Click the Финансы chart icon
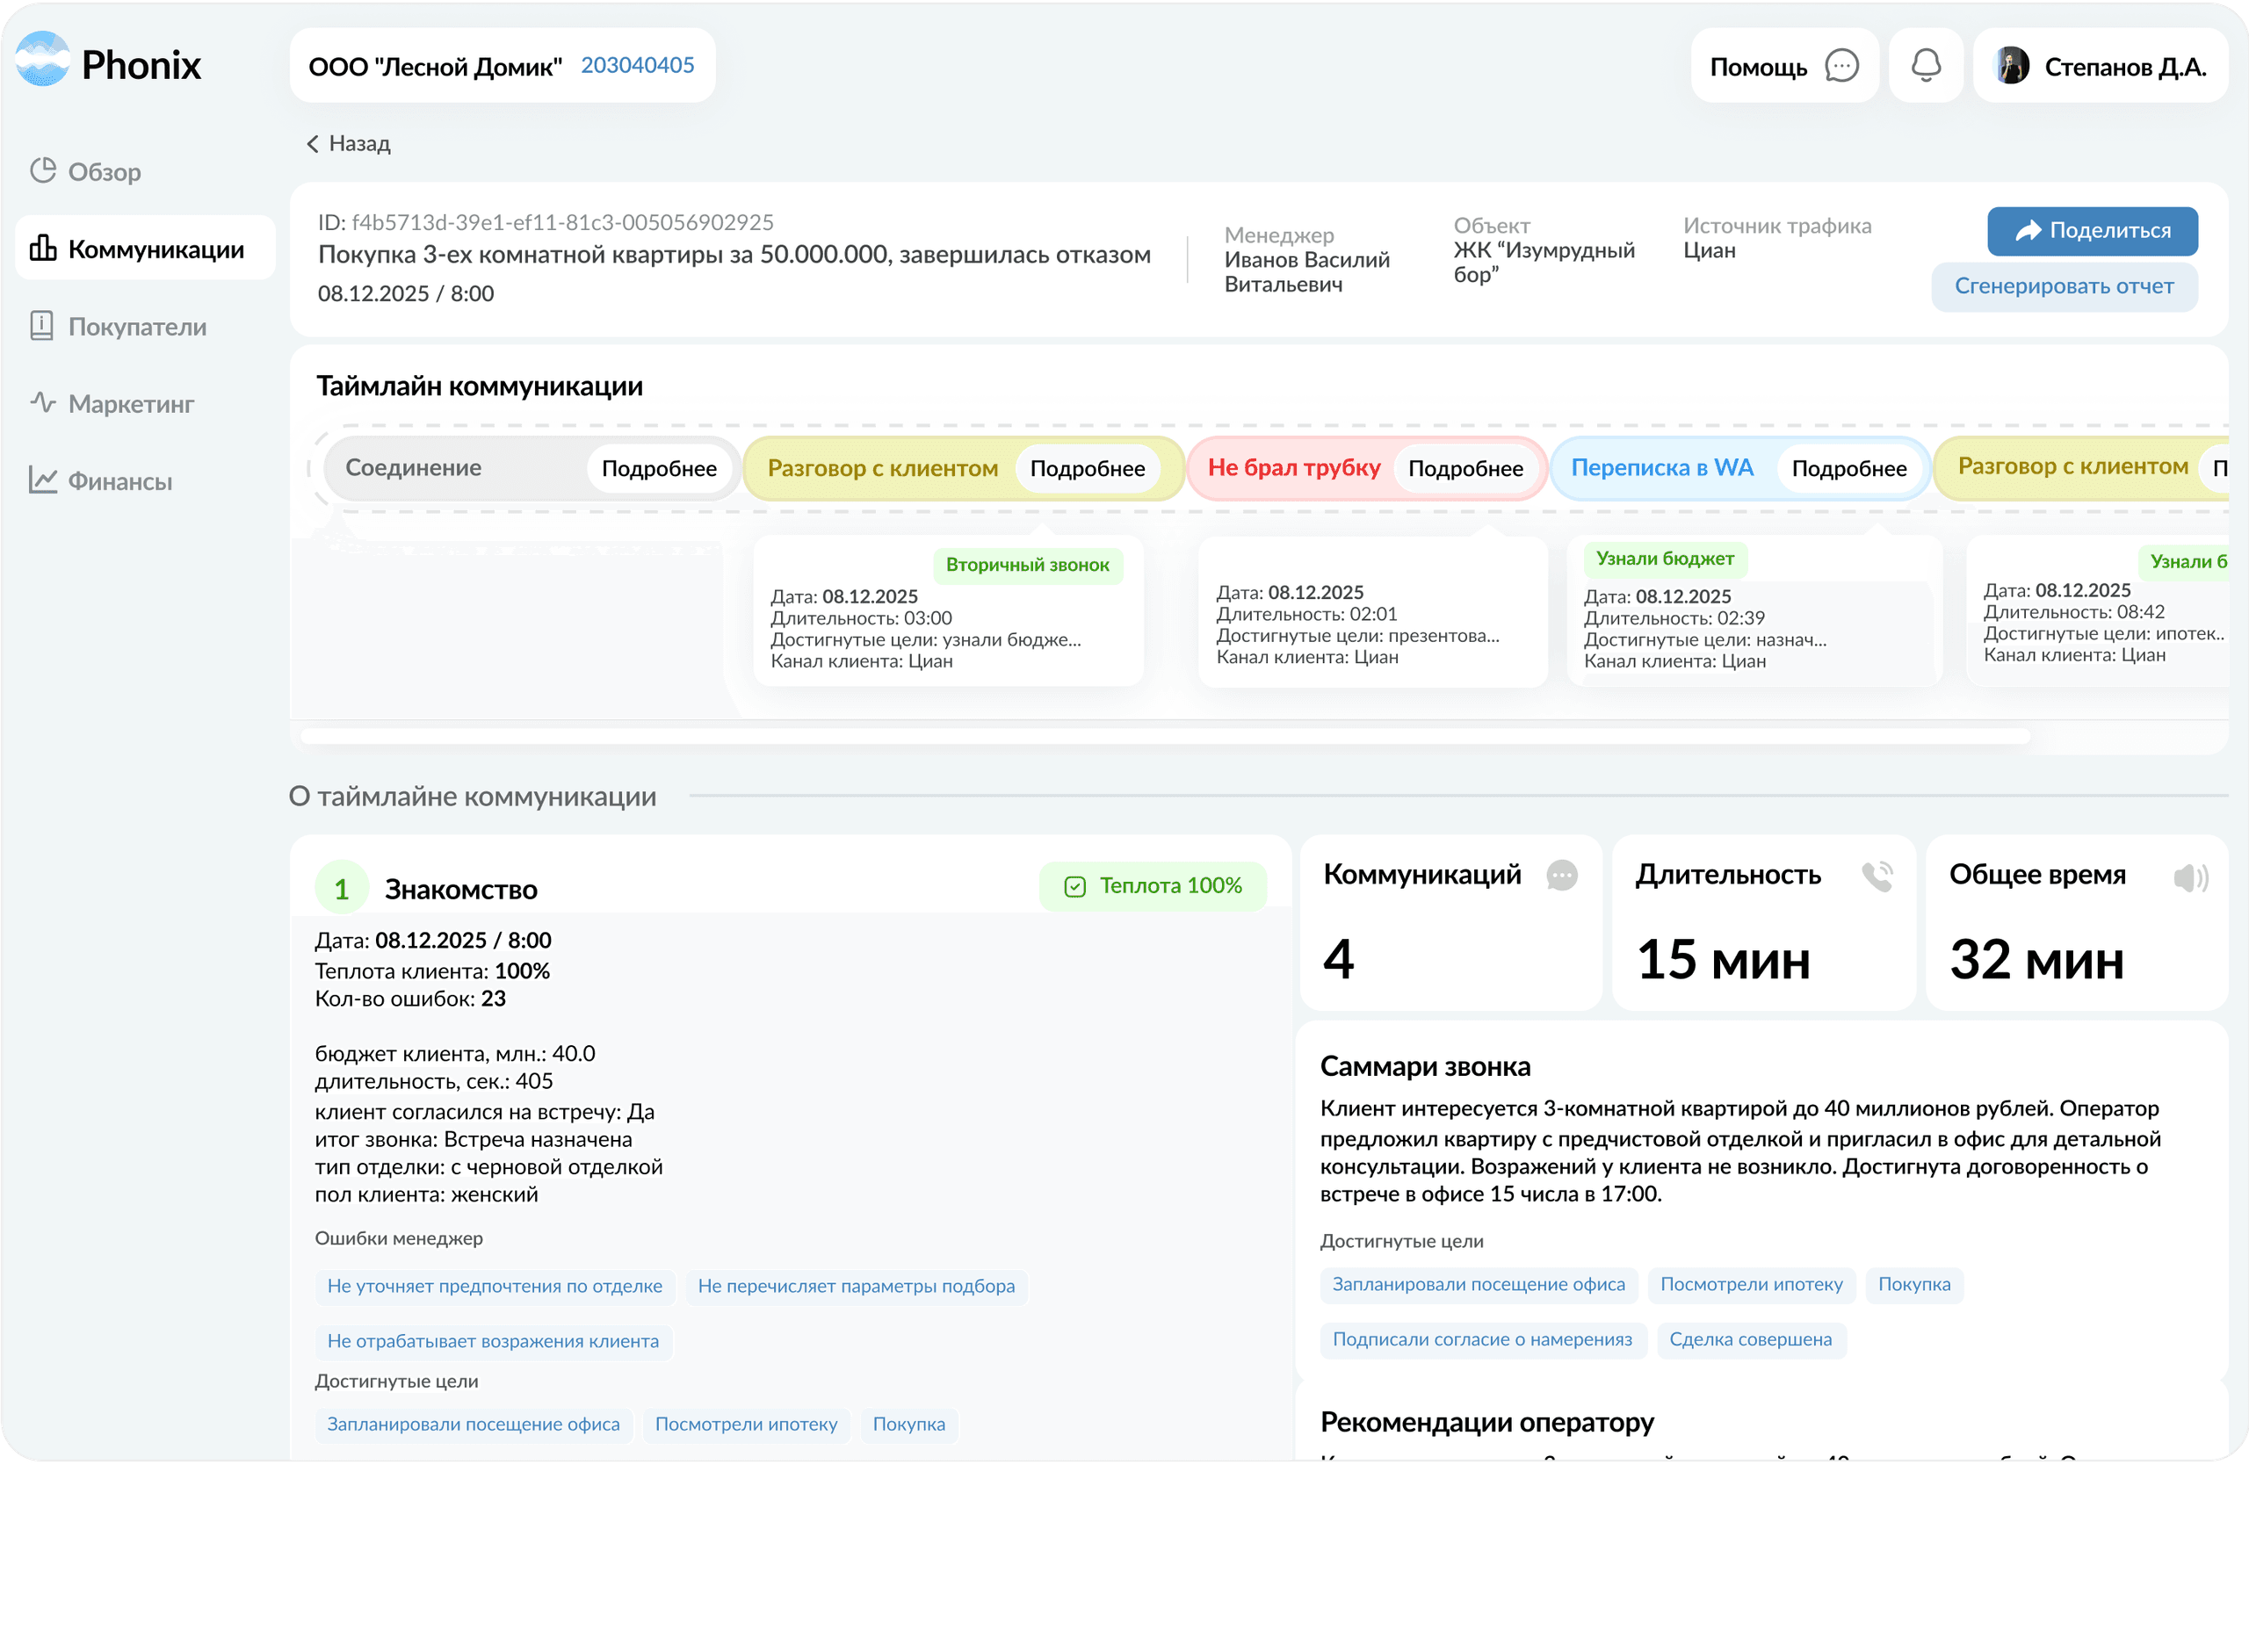This screenshot has height=1652, width=2249. [x=43, y=480]
